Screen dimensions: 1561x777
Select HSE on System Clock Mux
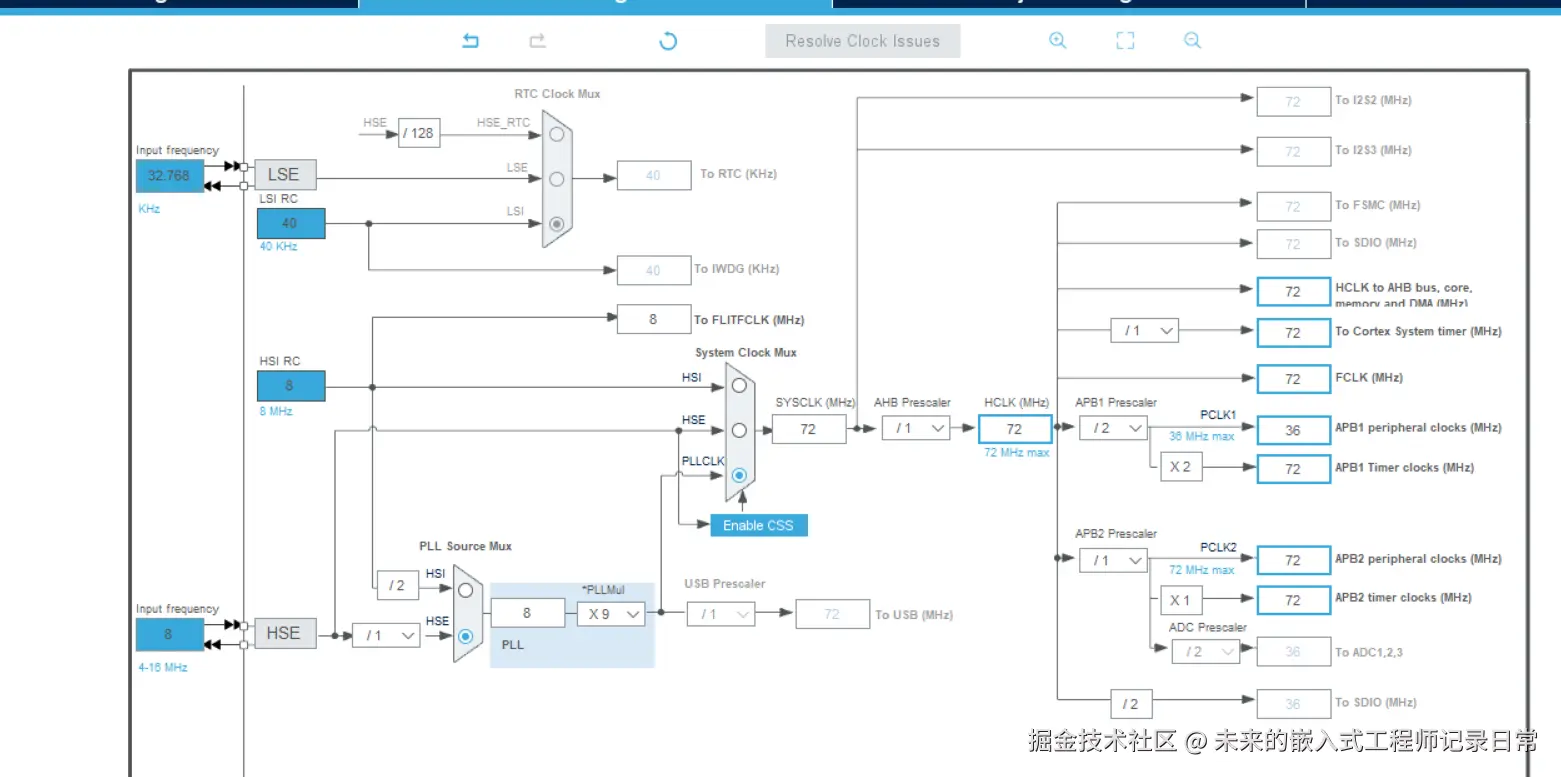click(739, 430)
